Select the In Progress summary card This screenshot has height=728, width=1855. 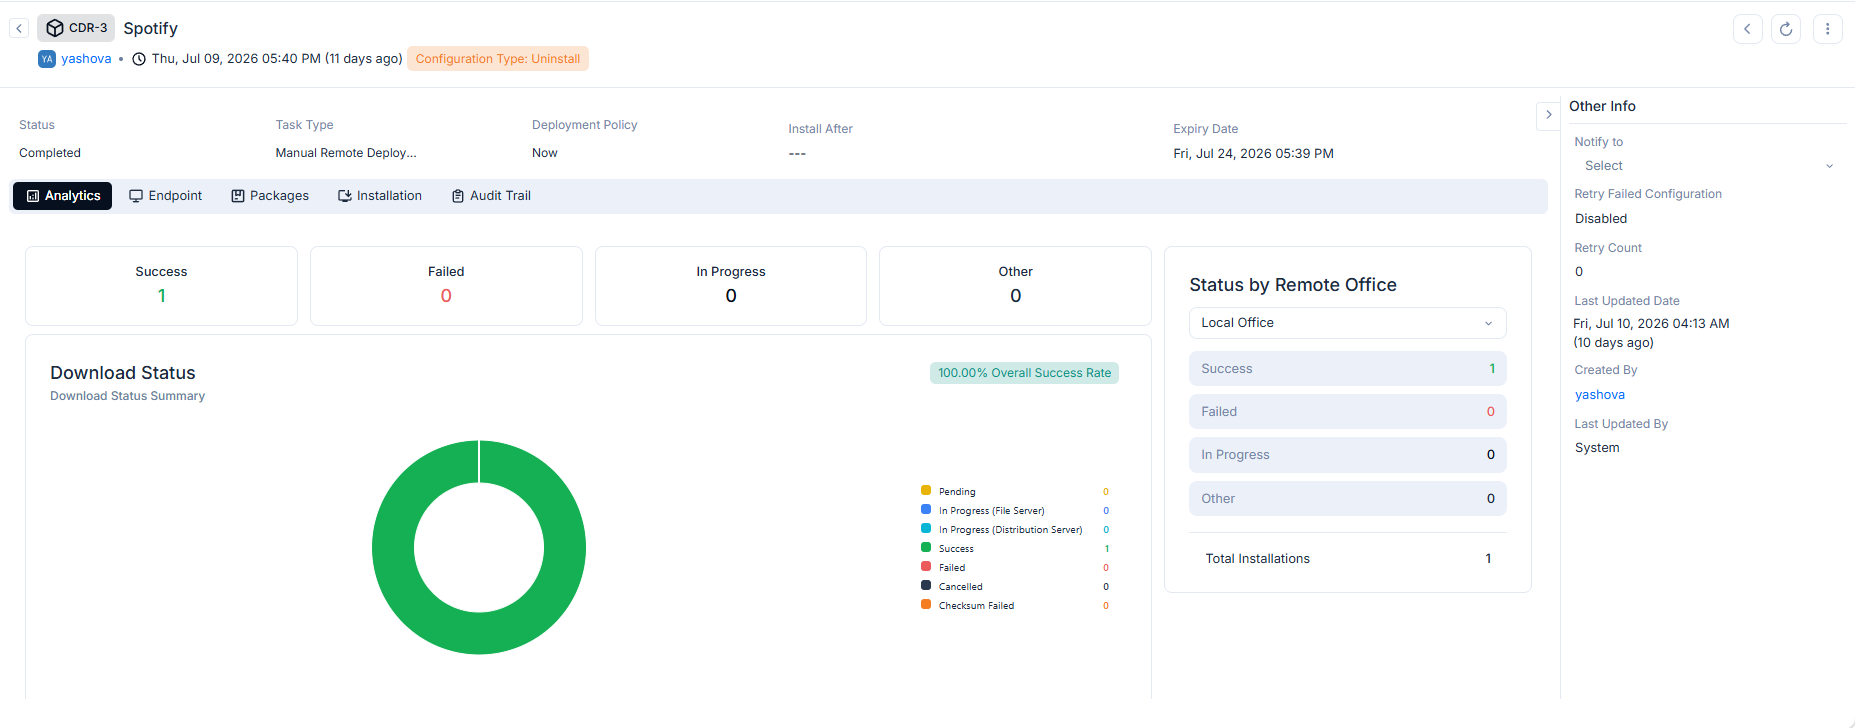coord(731,286)
